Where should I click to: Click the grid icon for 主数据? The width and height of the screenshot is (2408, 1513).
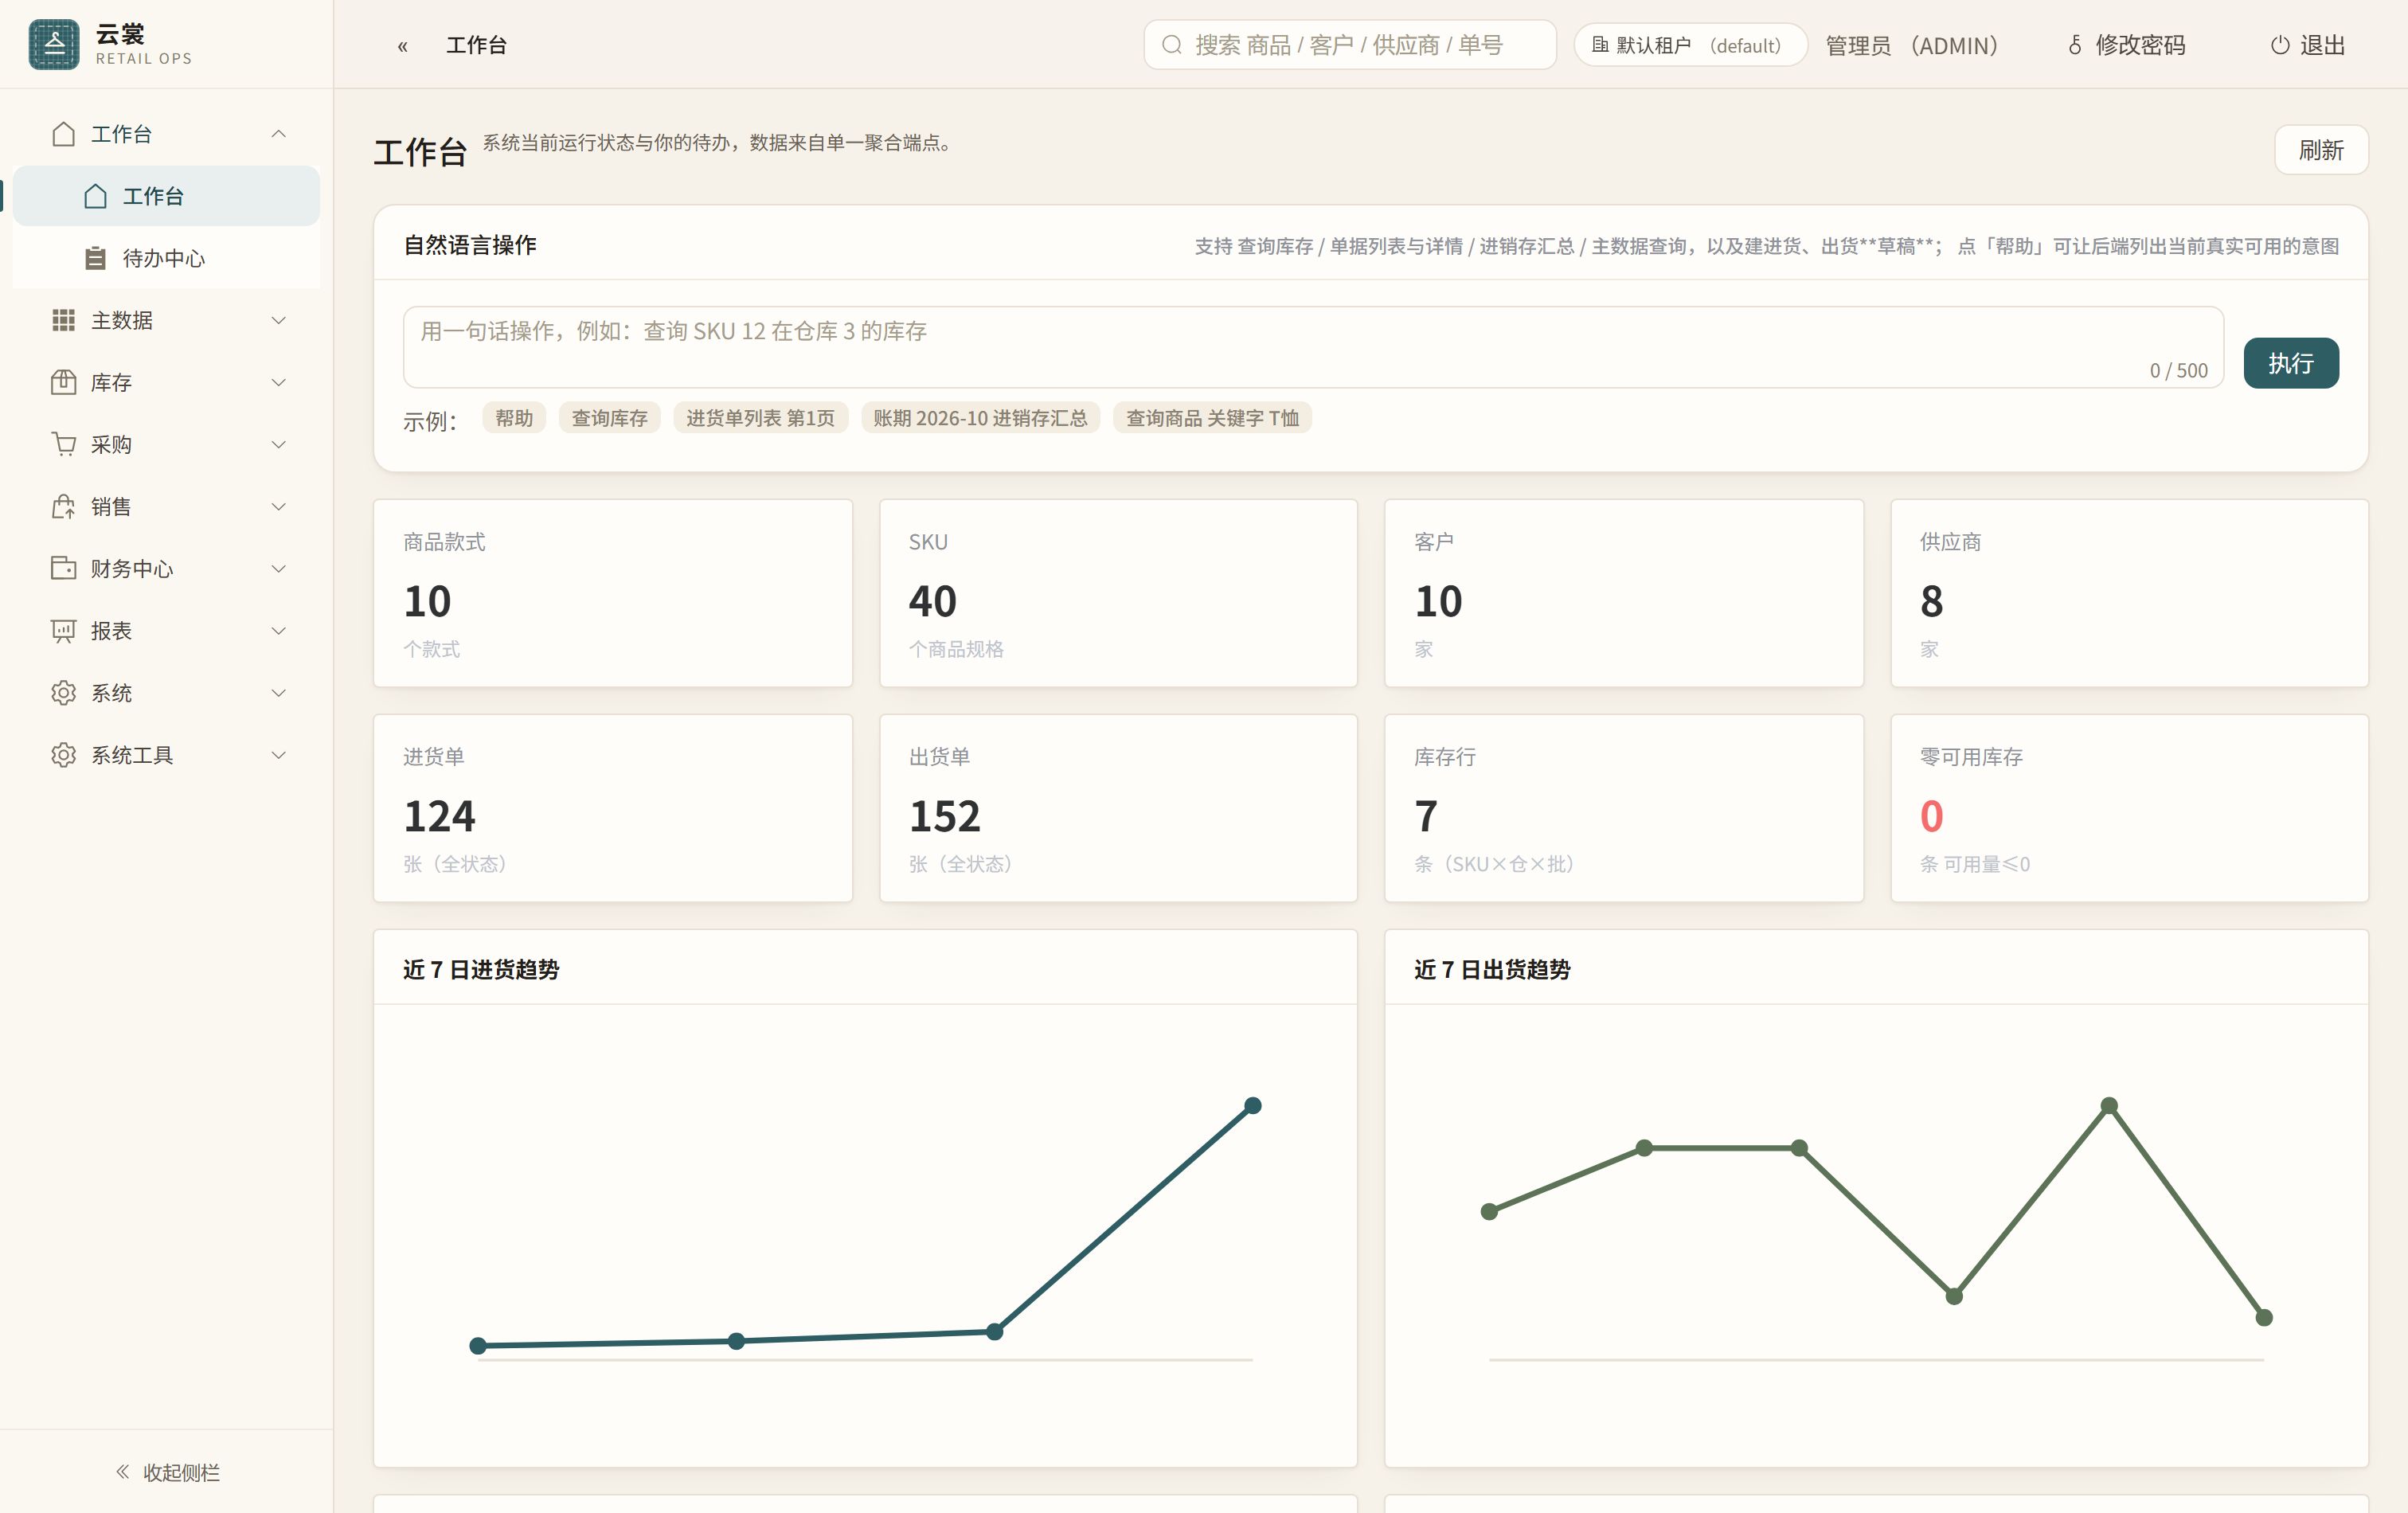63,320
